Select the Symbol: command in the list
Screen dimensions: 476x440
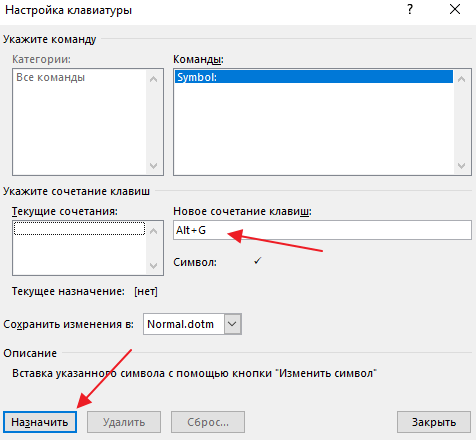(x=314, y=77)
